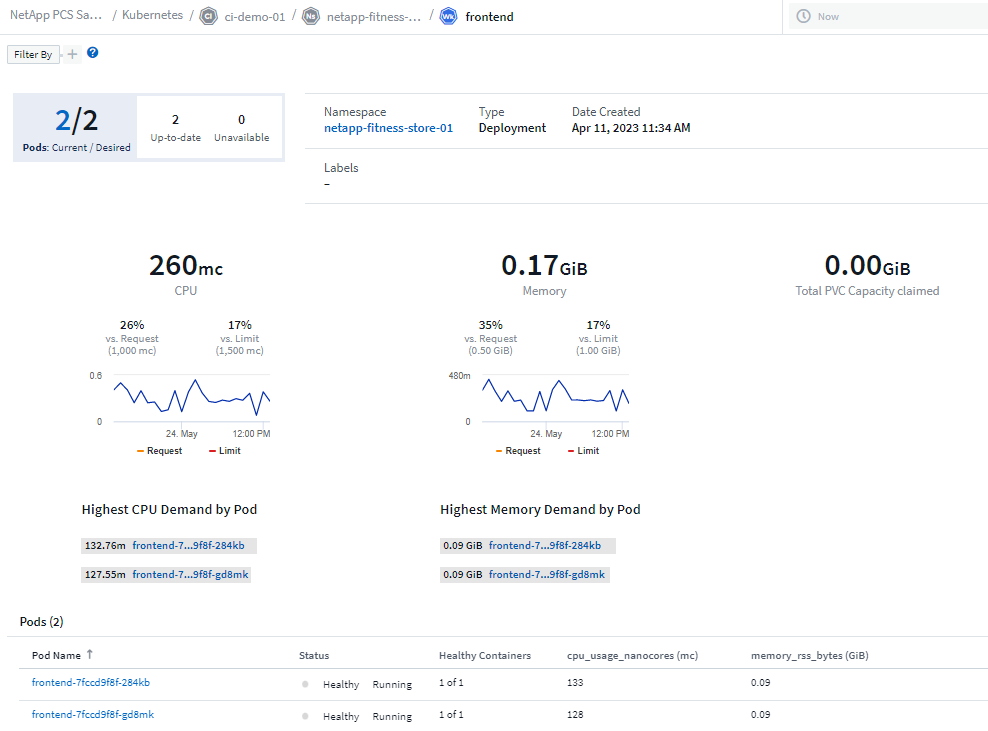Open the Now time range dropdown

point(887,17)
